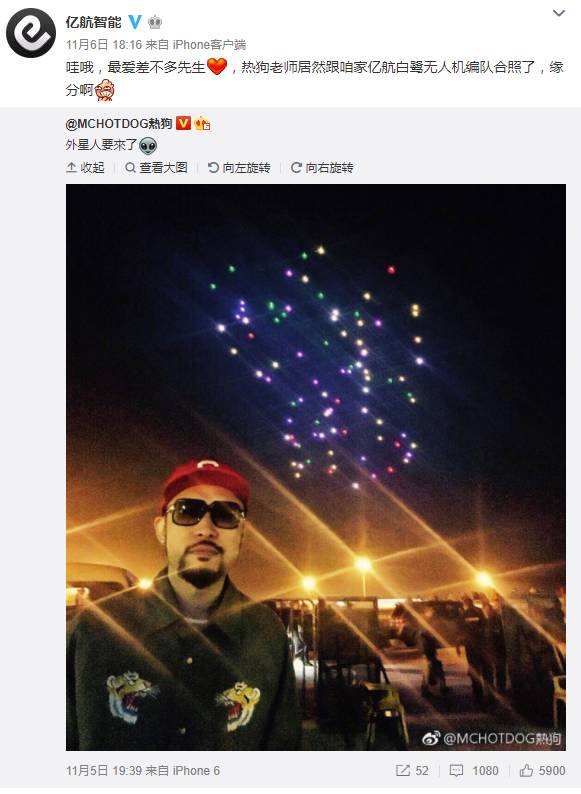This screenshot has height=794, width=581.
Task: Open the 亿航智能 username link
Action: tap(94, 22)
